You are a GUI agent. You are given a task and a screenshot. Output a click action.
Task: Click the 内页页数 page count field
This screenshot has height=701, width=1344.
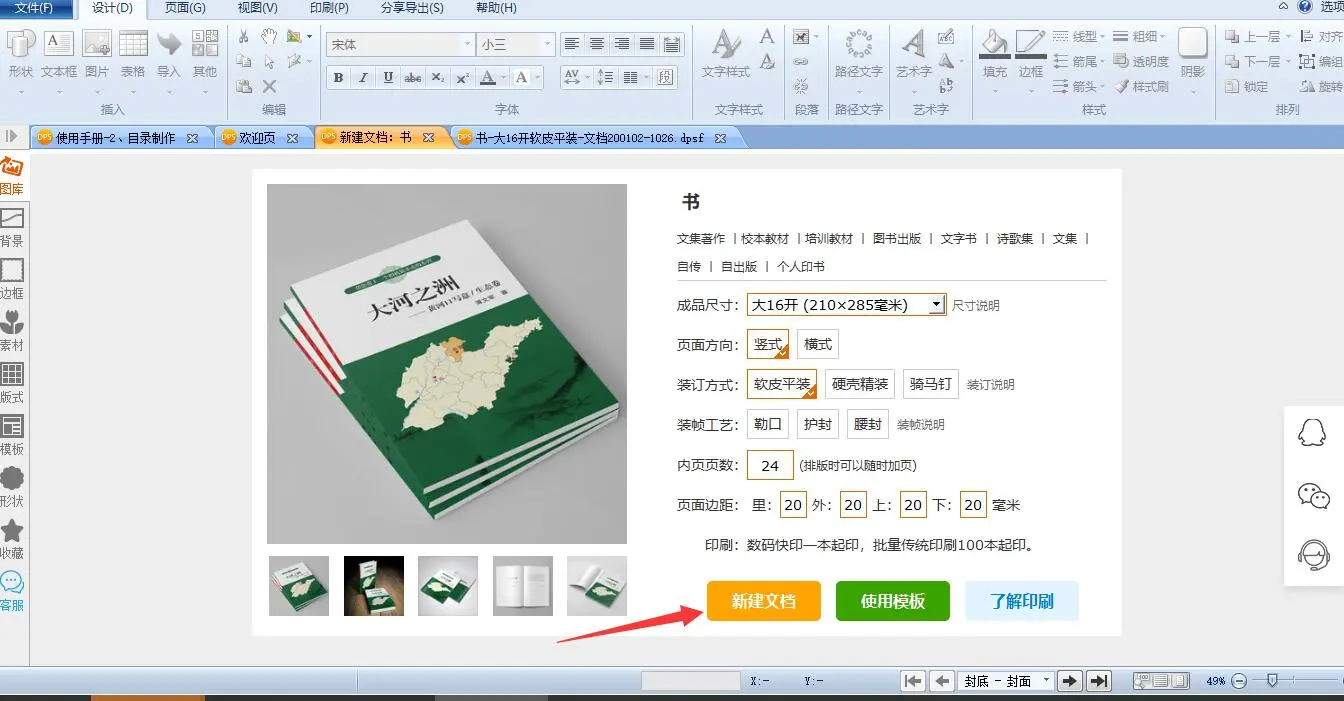coord(770,465)
